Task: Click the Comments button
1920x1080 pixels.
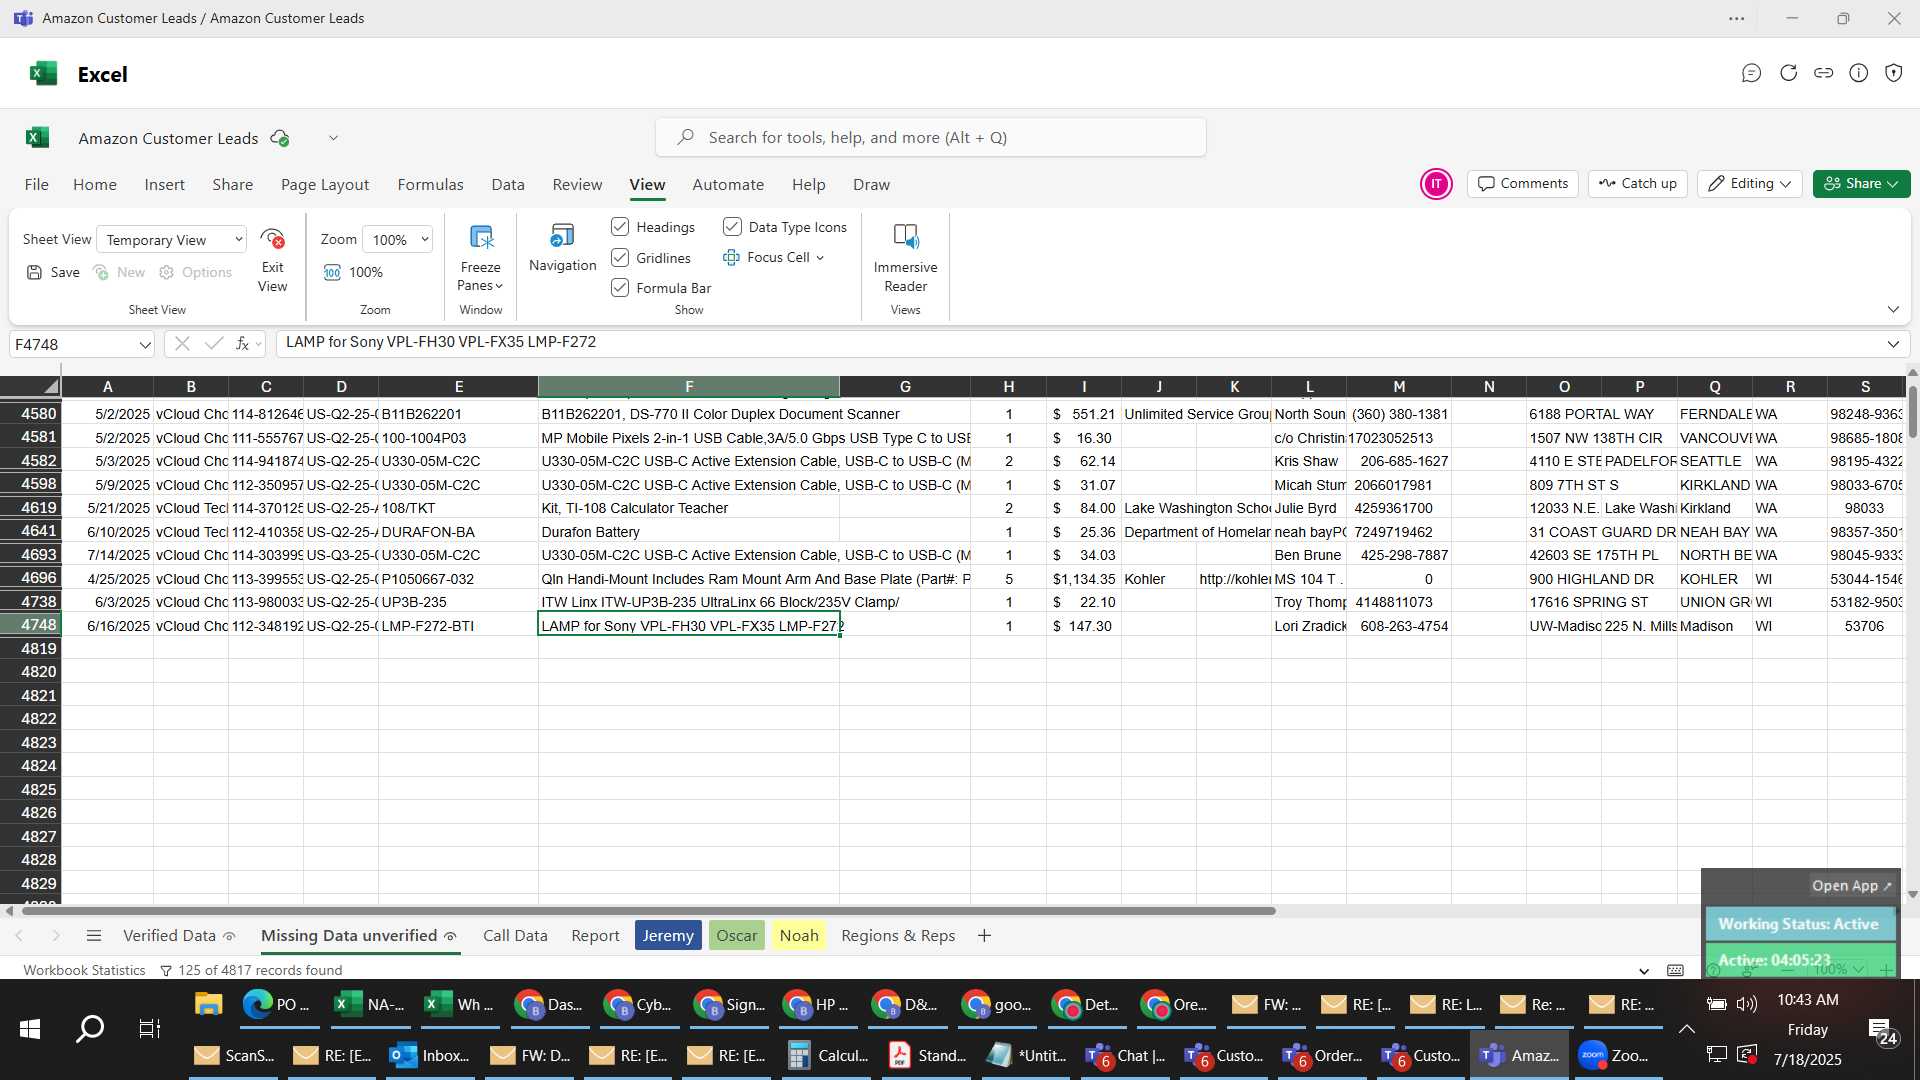Action: click(1523, 184)
